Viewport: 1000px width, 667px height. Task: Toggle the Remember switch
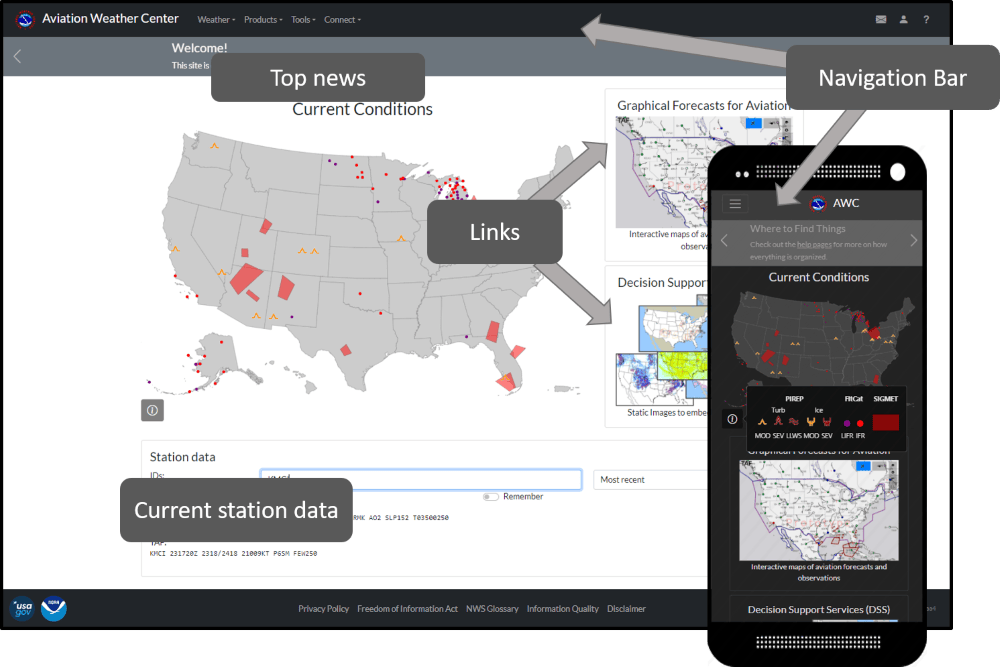tap(490, 497)
